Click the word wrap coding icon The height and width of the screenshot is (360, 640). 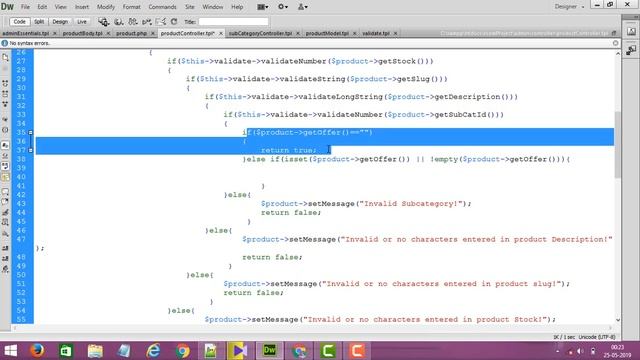5,167
